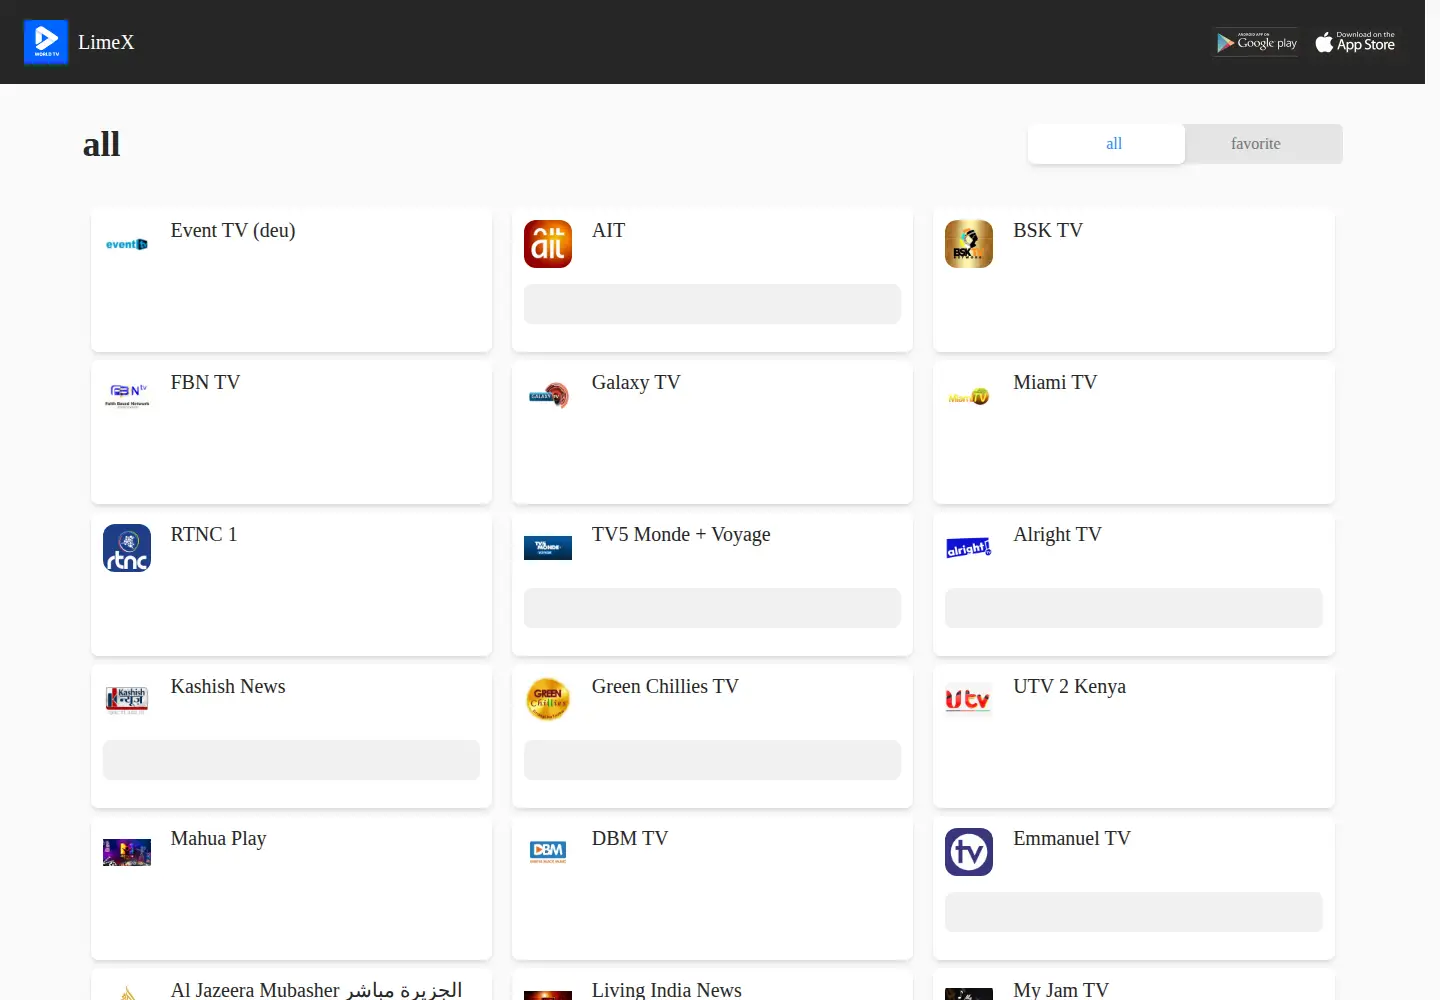Viewport: 1440px width, 1000px height.
Task: Select the FBN TV channel name
Action: (205, 382)
